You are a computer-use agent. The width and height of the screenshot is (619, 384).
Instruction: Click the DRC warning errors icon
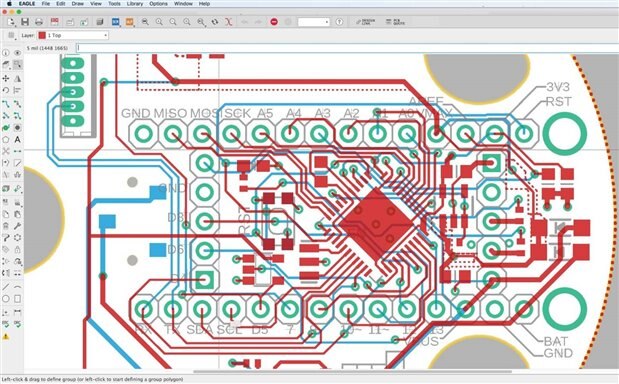(x=6, y=337)
